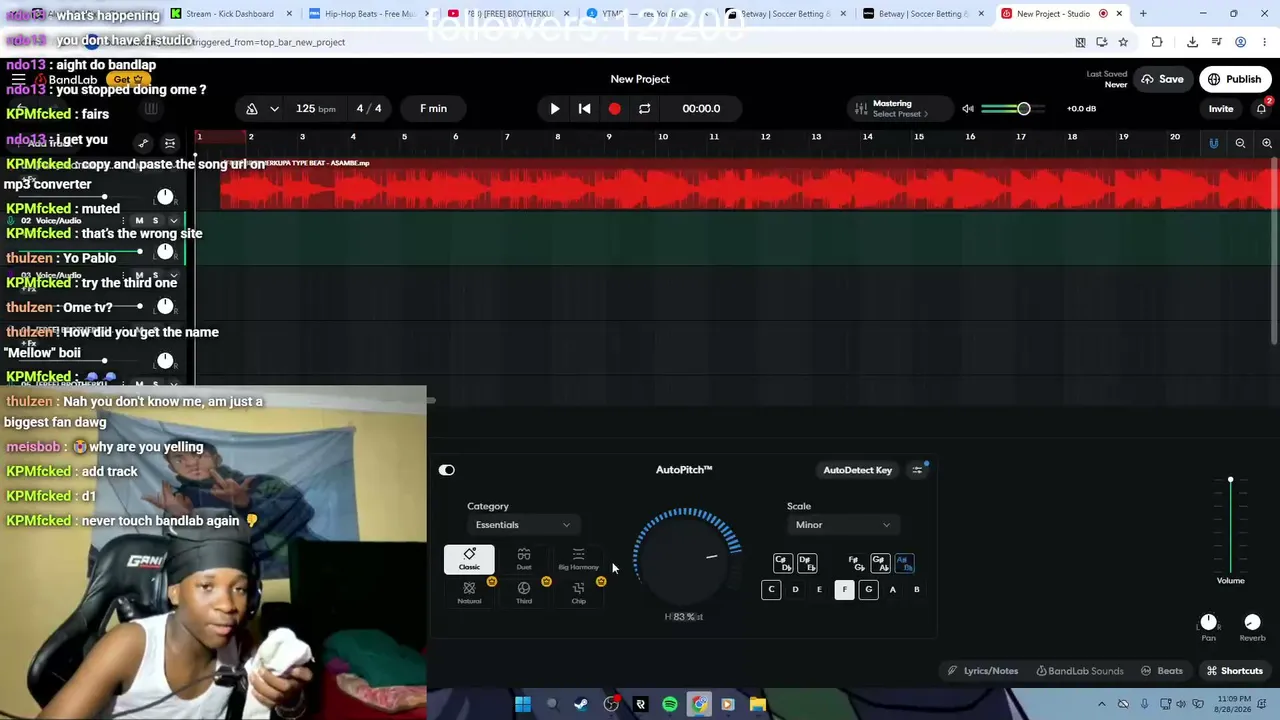Switch to the Hip-Hop Beats browser tab

[x=369, y=14]
